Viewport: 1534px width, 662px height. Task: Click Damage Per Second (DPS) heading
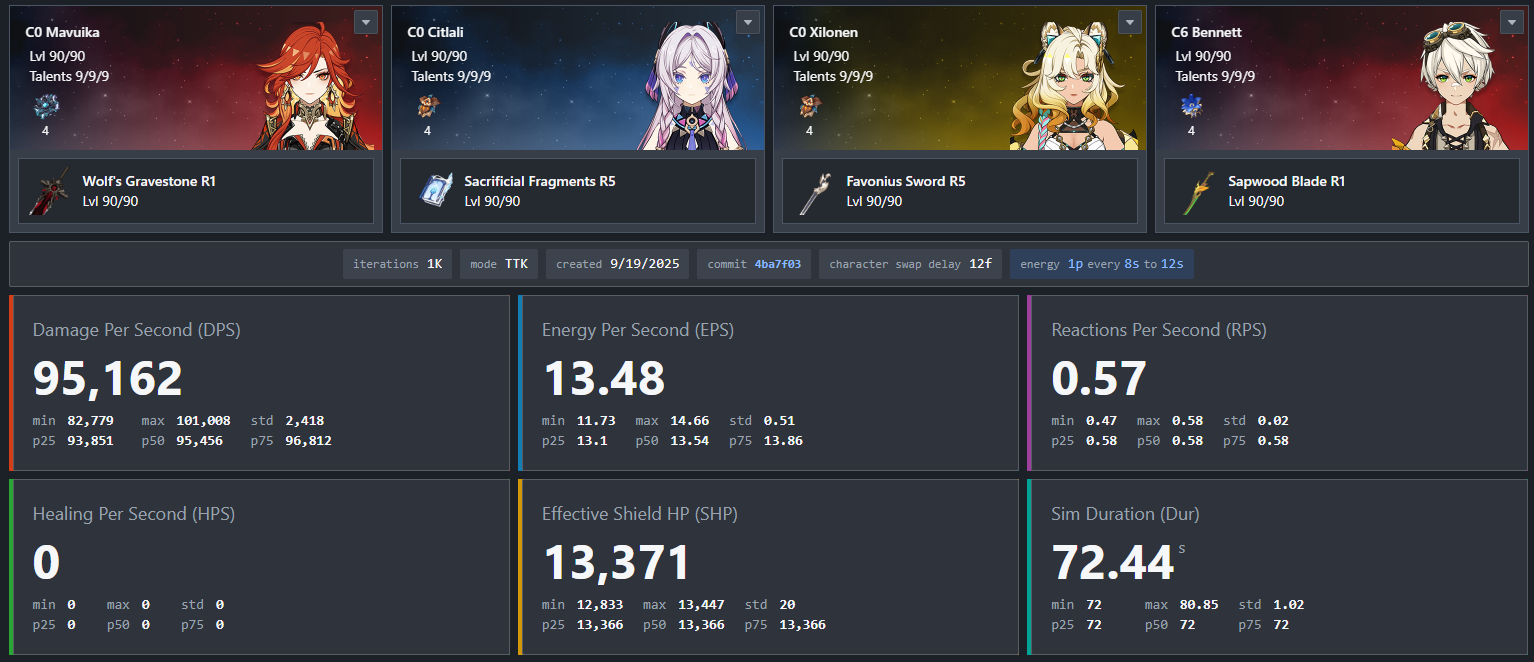(137, 330)
